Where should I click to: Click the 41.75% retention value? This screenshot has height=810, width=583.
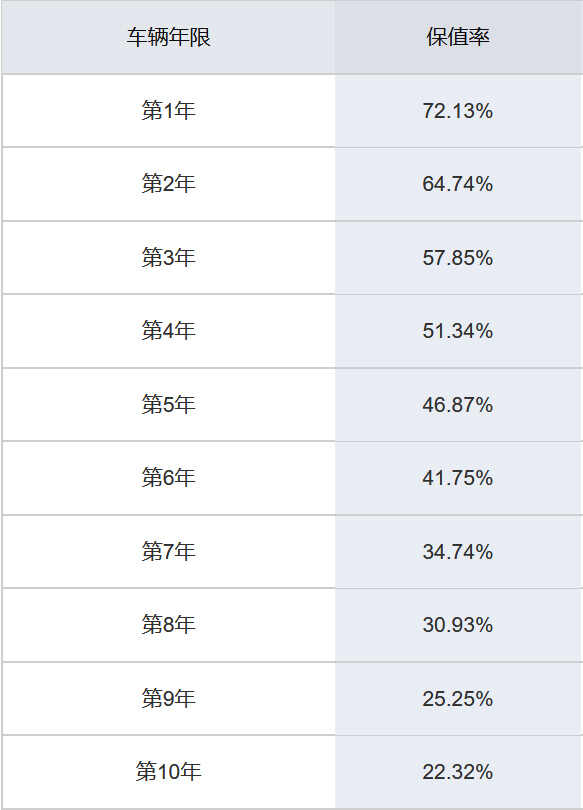click(458, 477)
